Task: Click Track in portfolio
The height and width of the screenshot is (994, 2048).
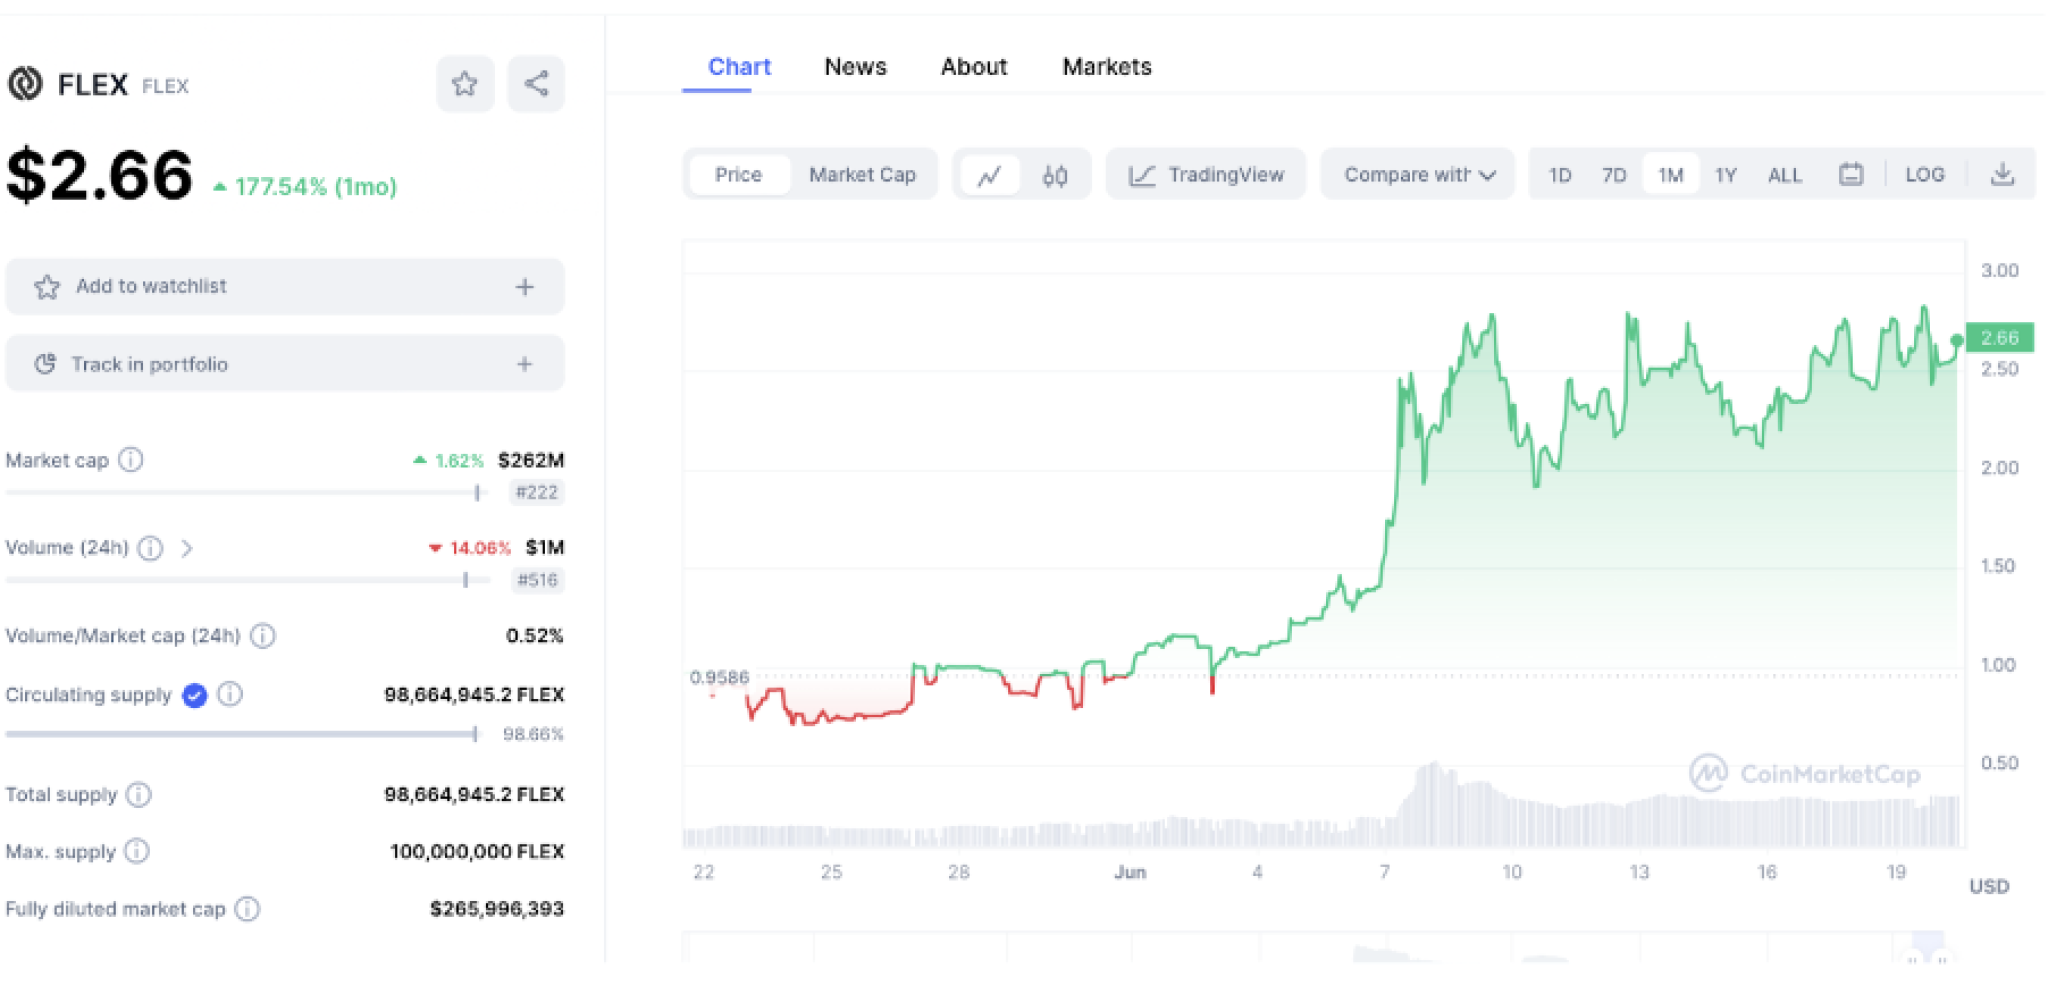Action: (285, 363)
